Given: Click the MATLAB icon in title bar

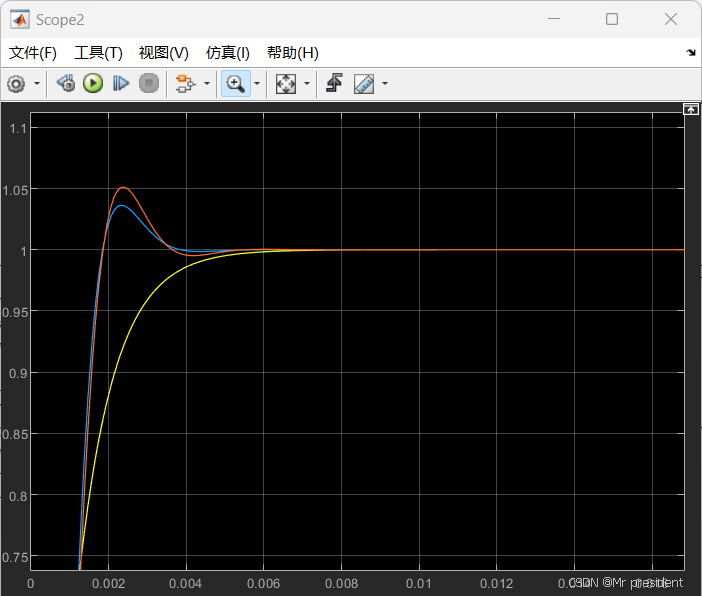Looking at the screenshot, I should point(20,19).
